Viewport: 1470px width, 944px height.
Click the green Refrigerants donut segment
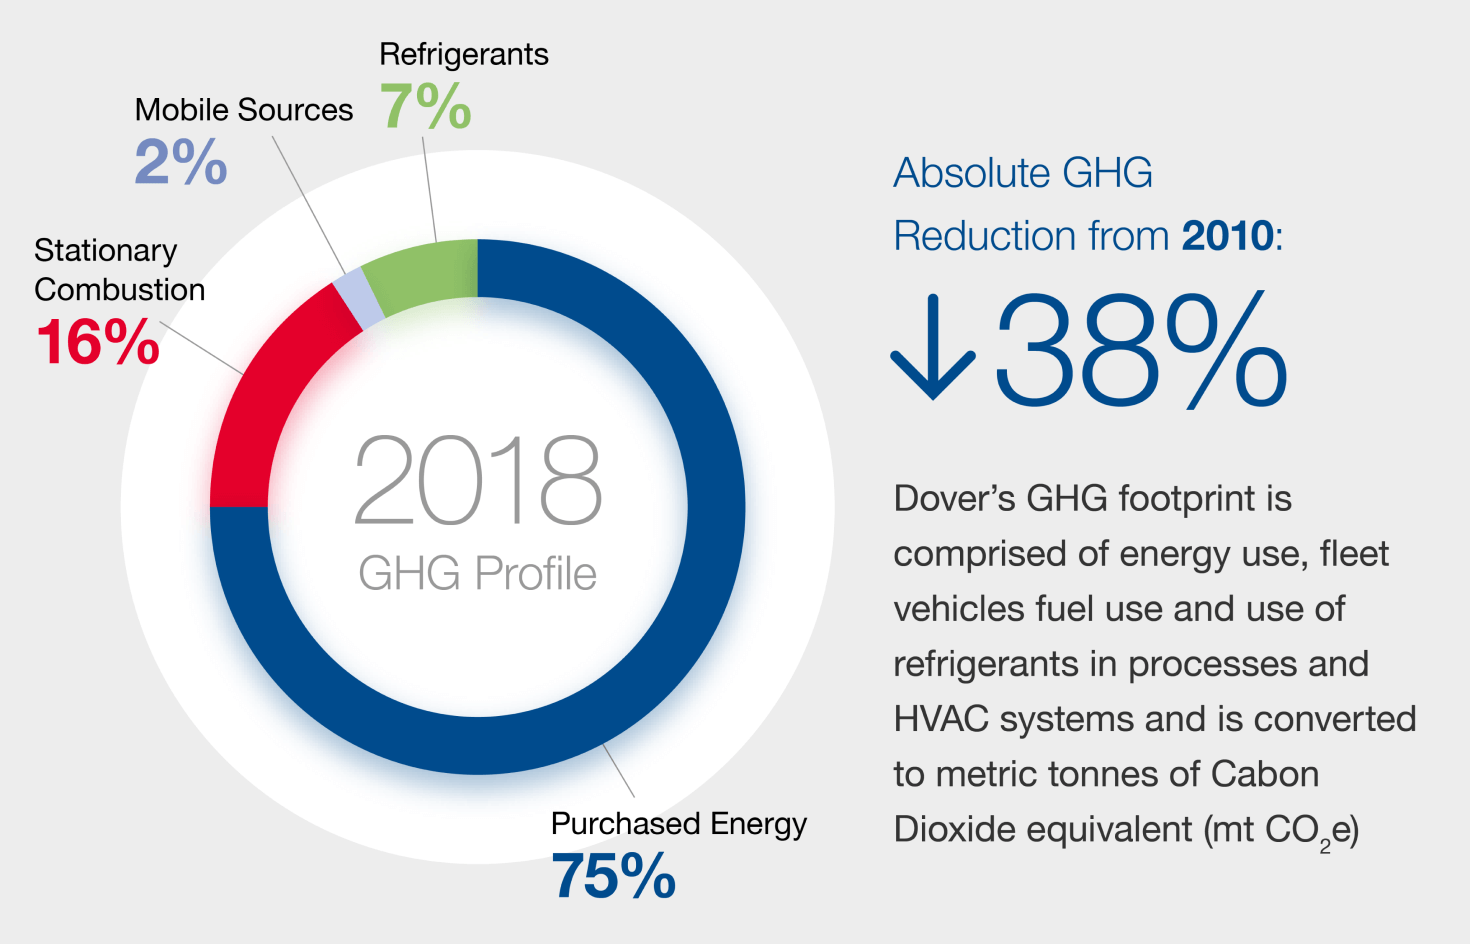[425, 276]
